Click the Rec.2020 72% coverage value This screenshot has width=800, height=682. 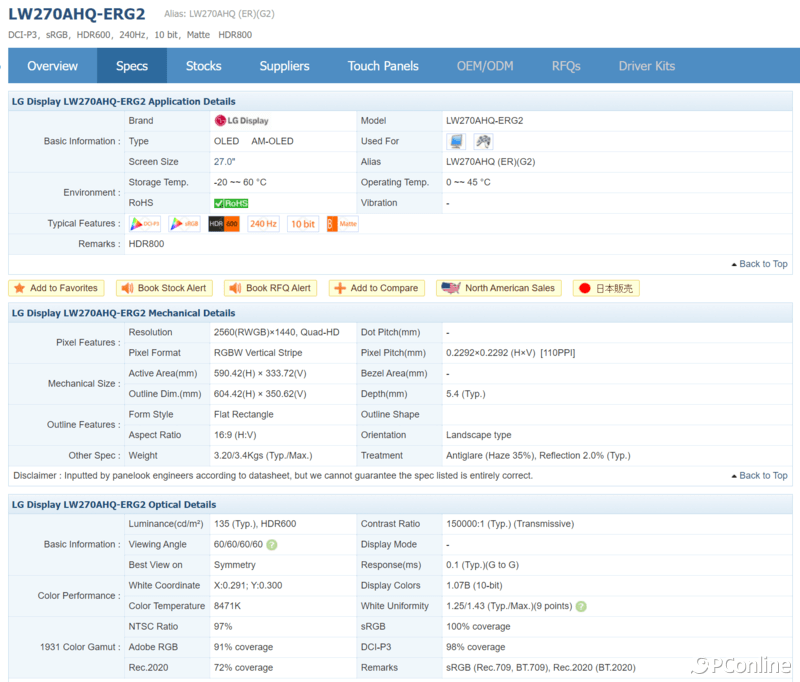tap(243, 668)
